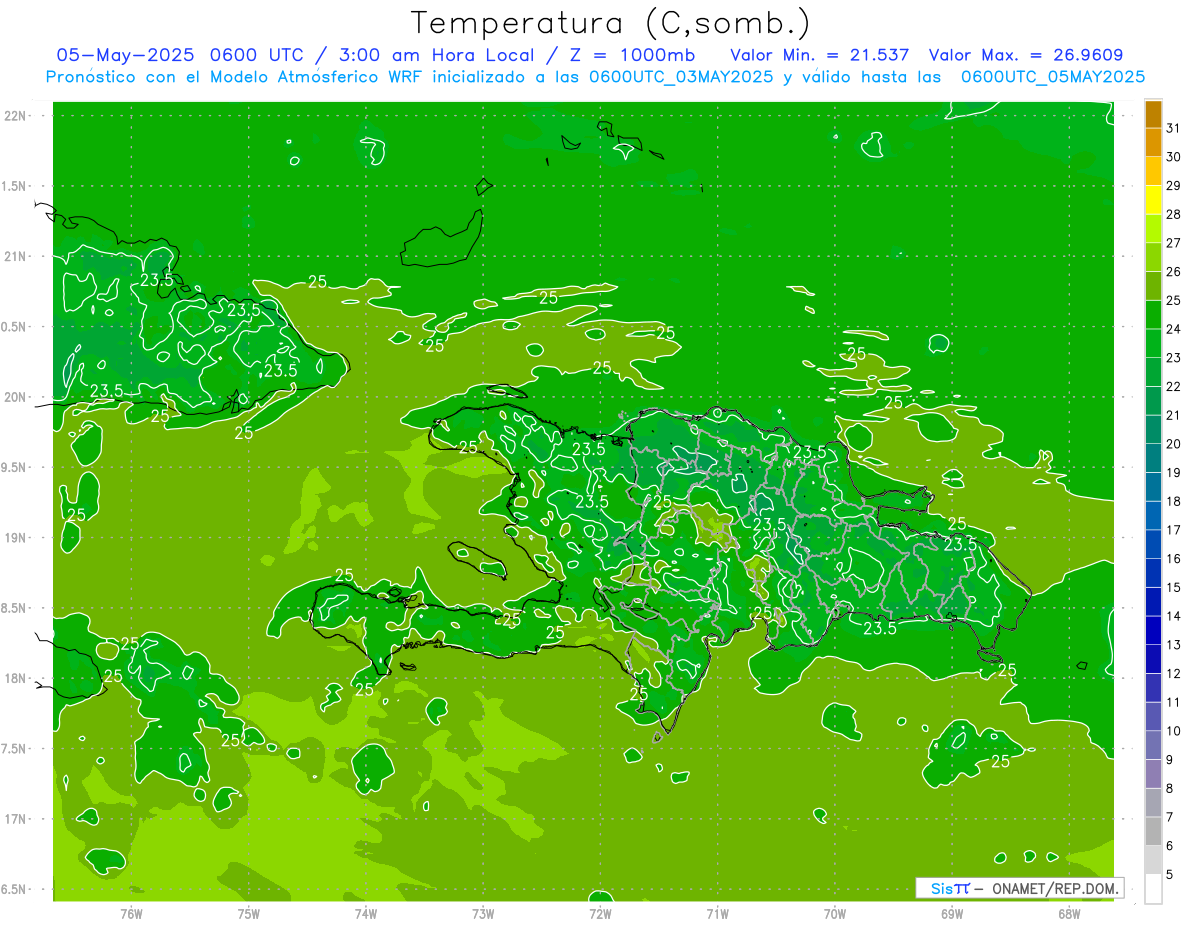The image size is (1200, 927).
Task: Click the '18N' latitude axis label
Action: (x=16, y=679)
